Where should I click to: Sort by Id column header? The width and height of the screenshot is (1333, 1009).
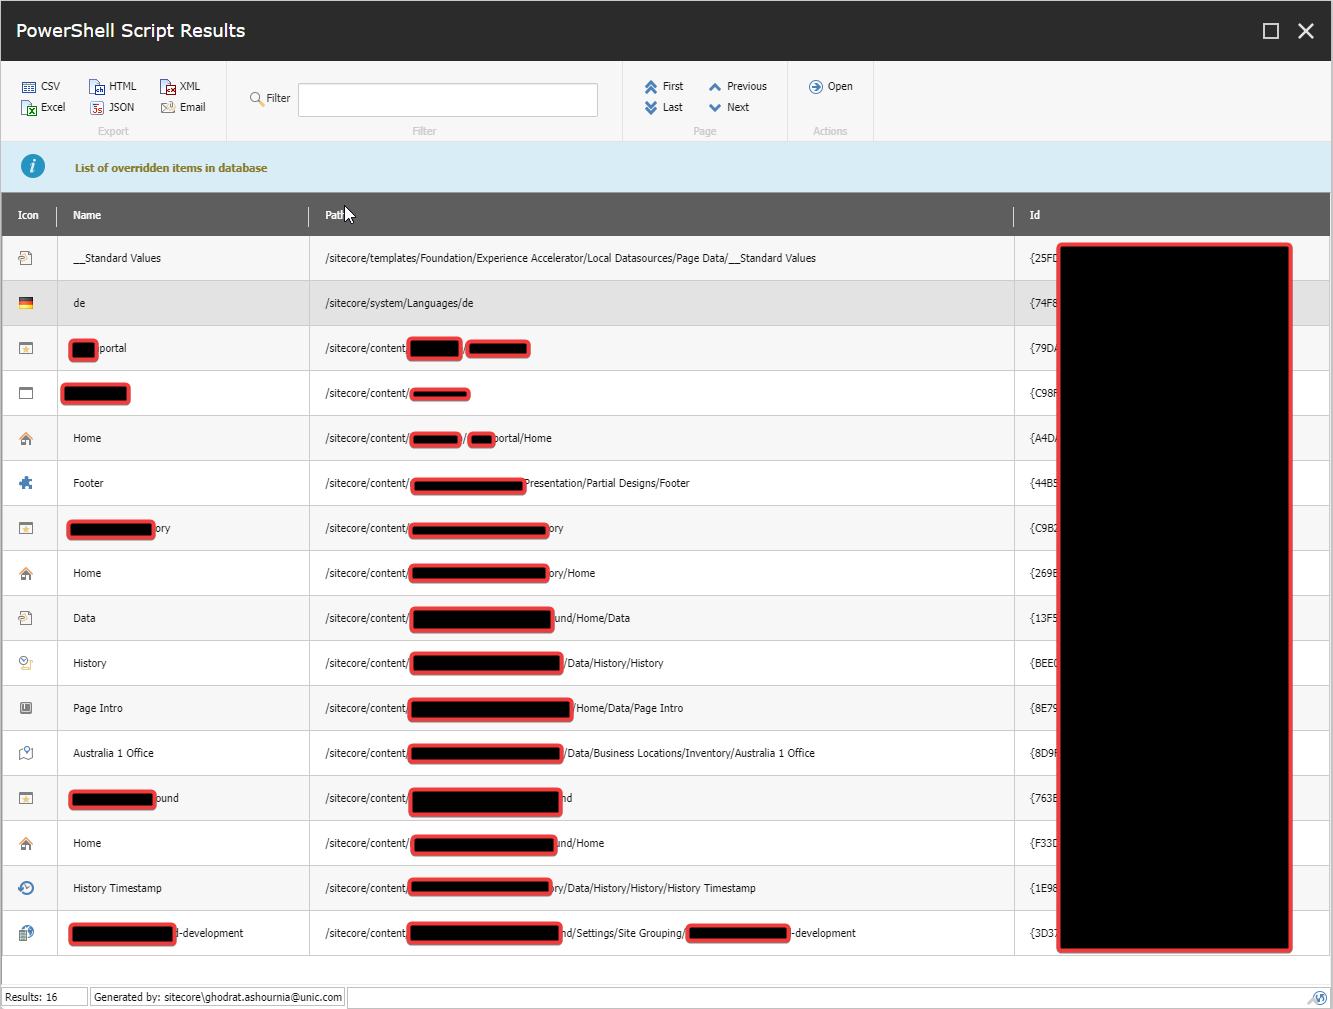[x=1035, y=215]
